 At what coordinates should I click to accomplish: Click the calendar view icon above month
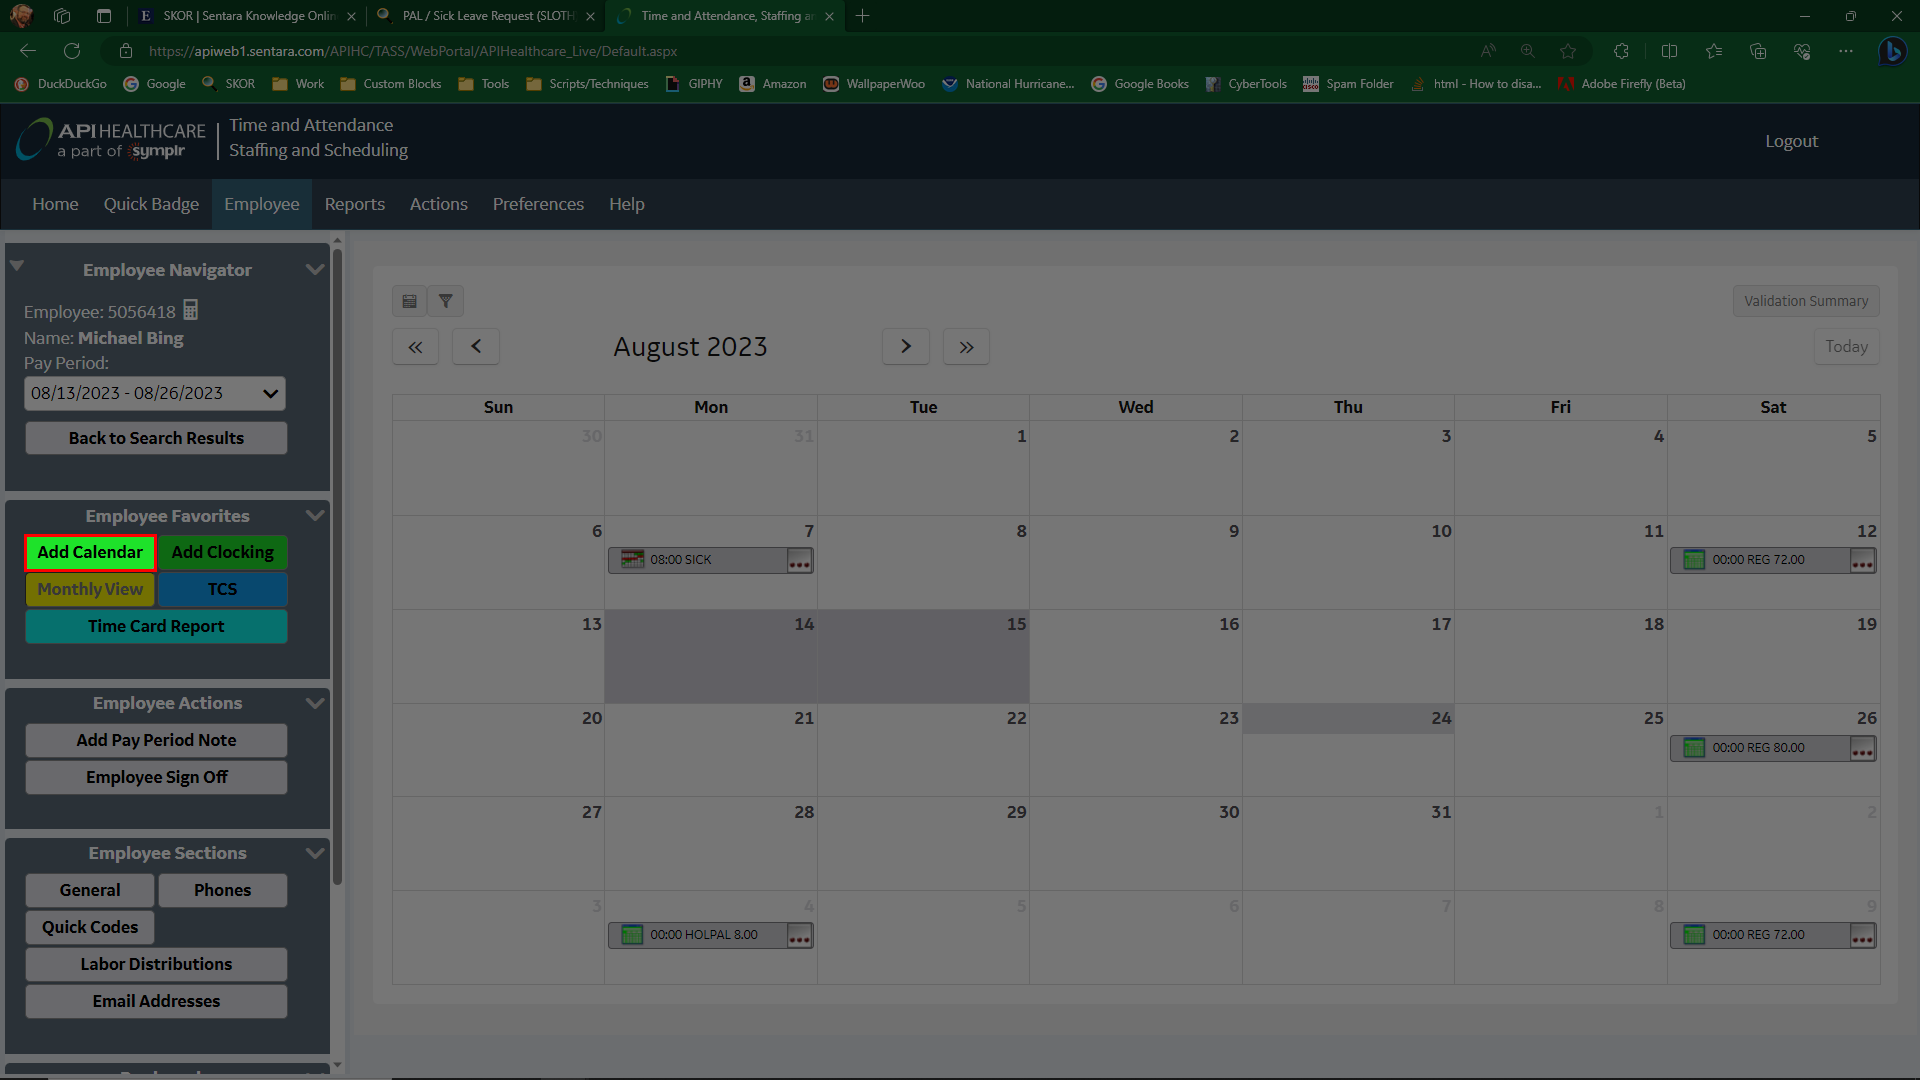coord(409,301)
